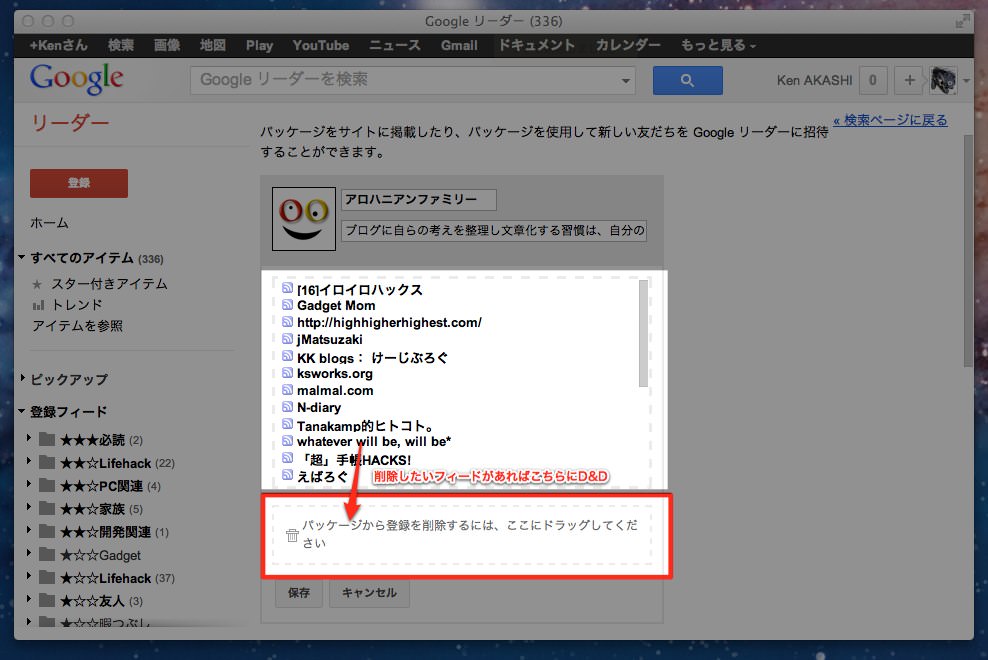The image size is (988, 660).
Task: Click the ★★★必読 folder icon
Action: [x=47, y=439]
